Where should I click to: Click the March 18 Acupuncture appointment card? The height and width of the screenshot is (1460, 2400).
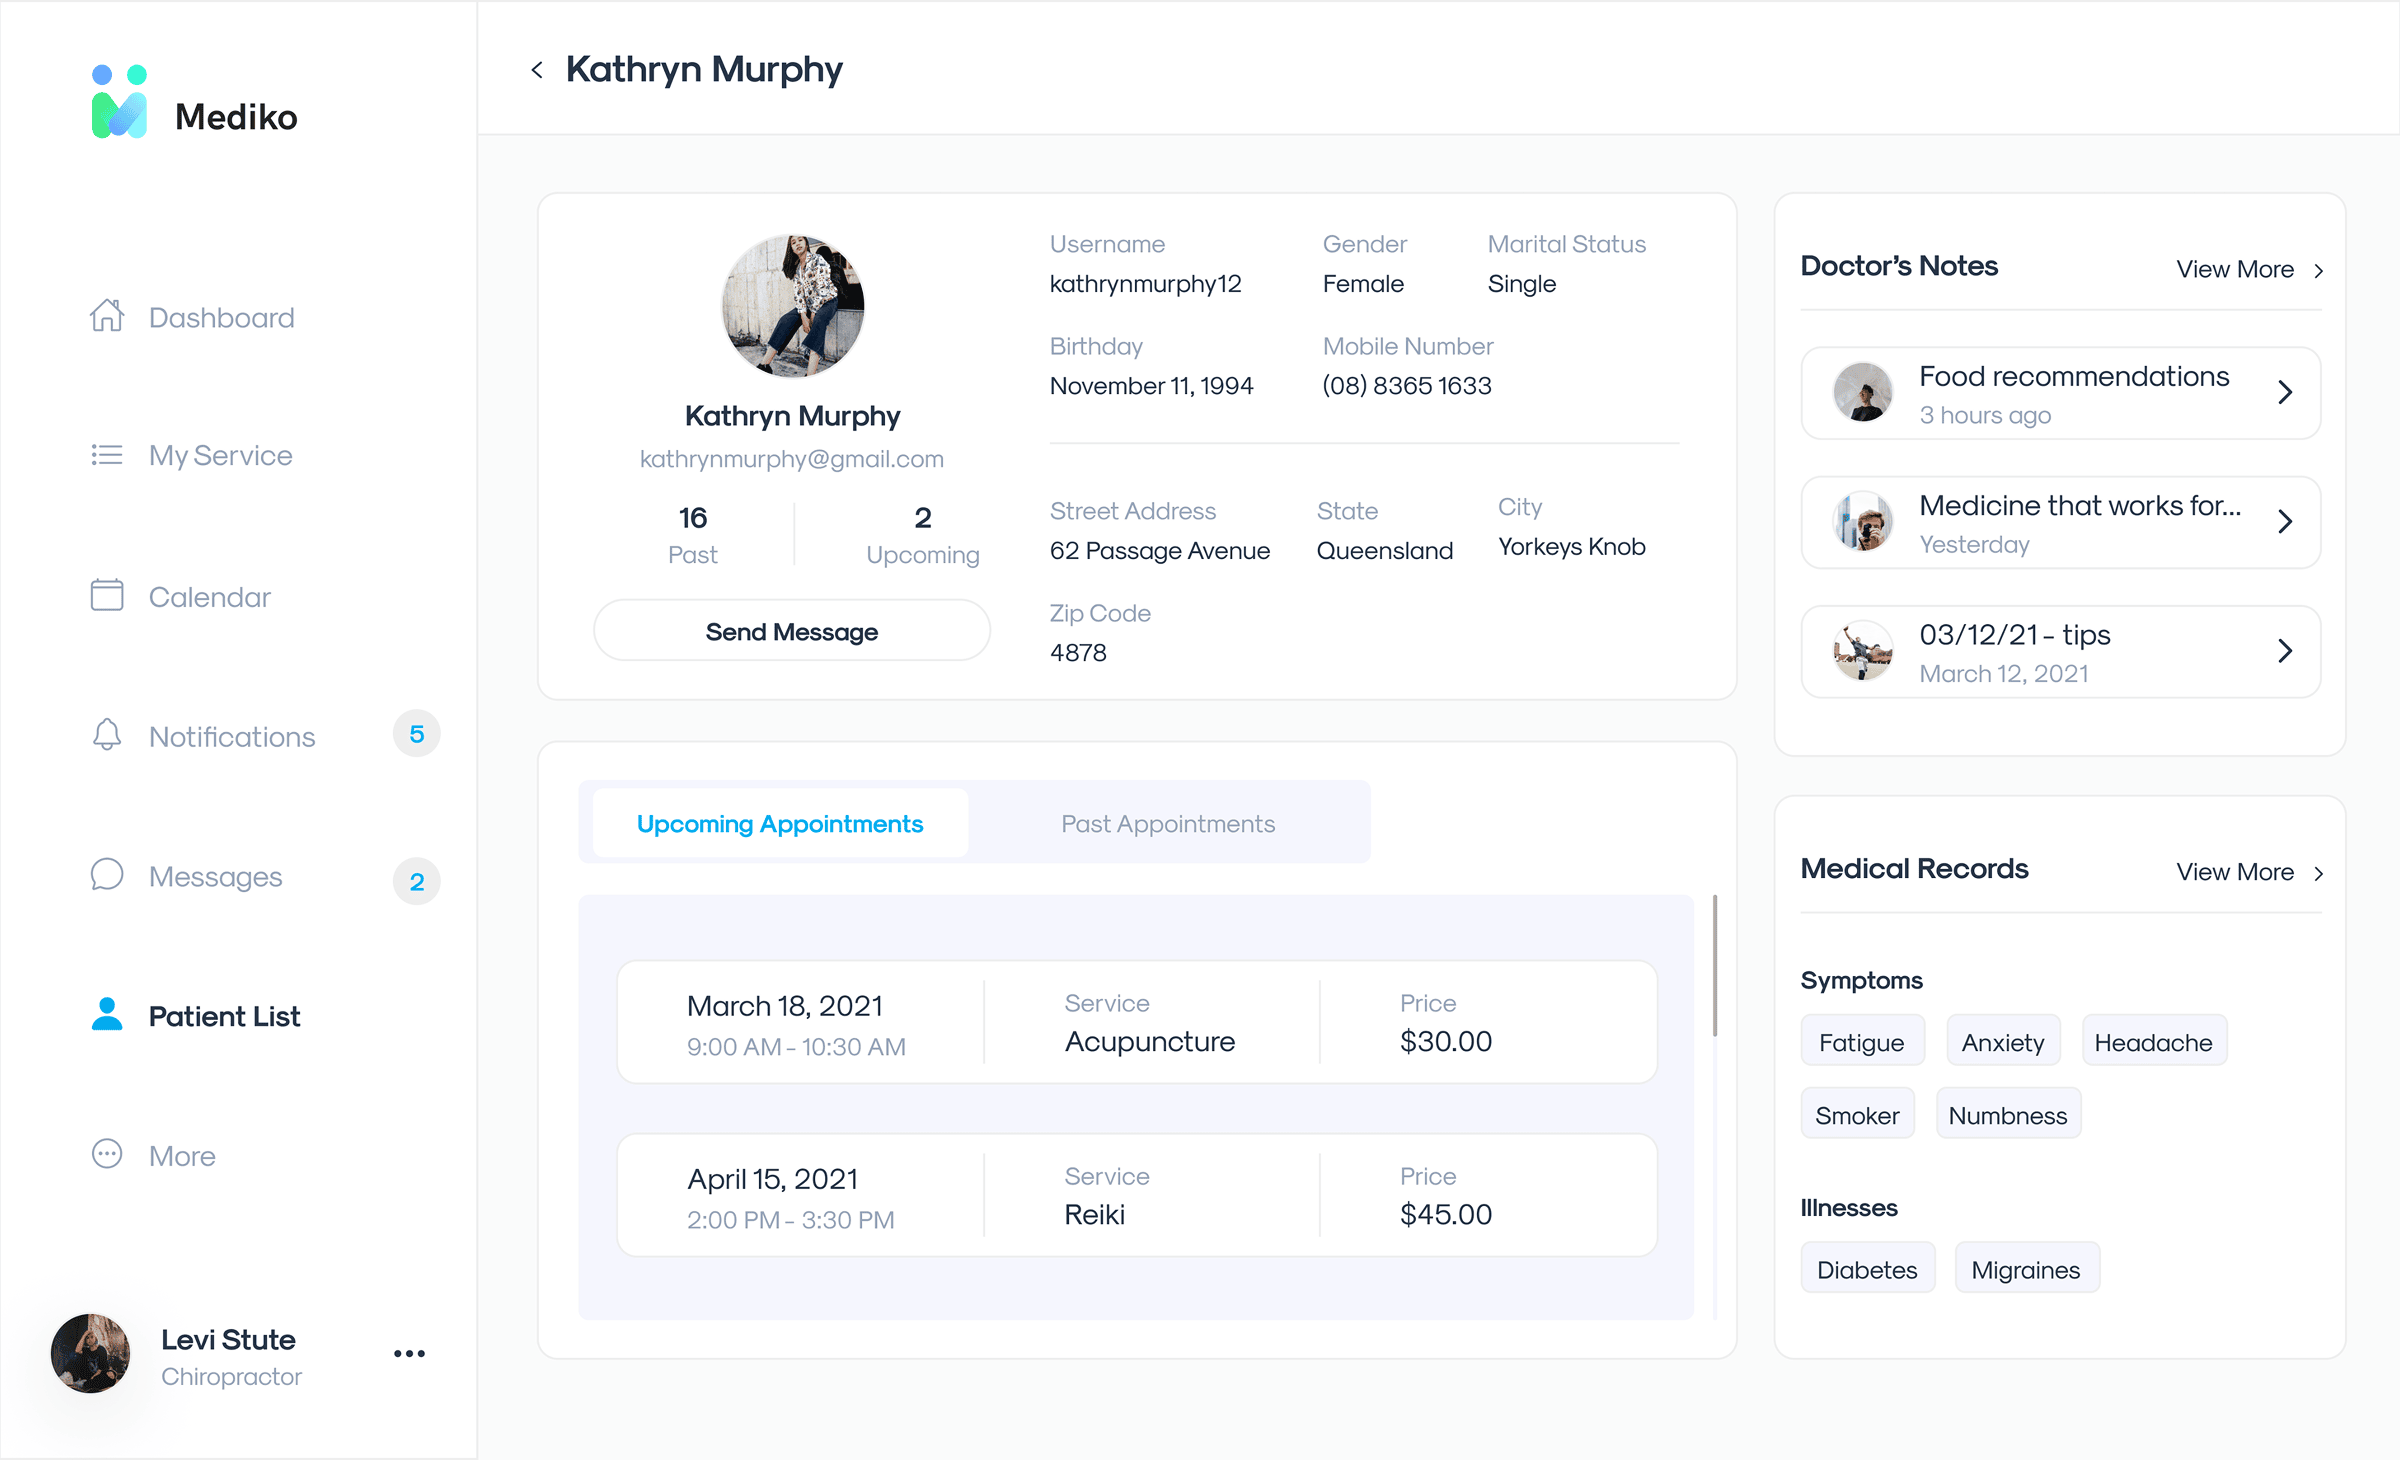pyautogui.click(x=1136, y=1022)
